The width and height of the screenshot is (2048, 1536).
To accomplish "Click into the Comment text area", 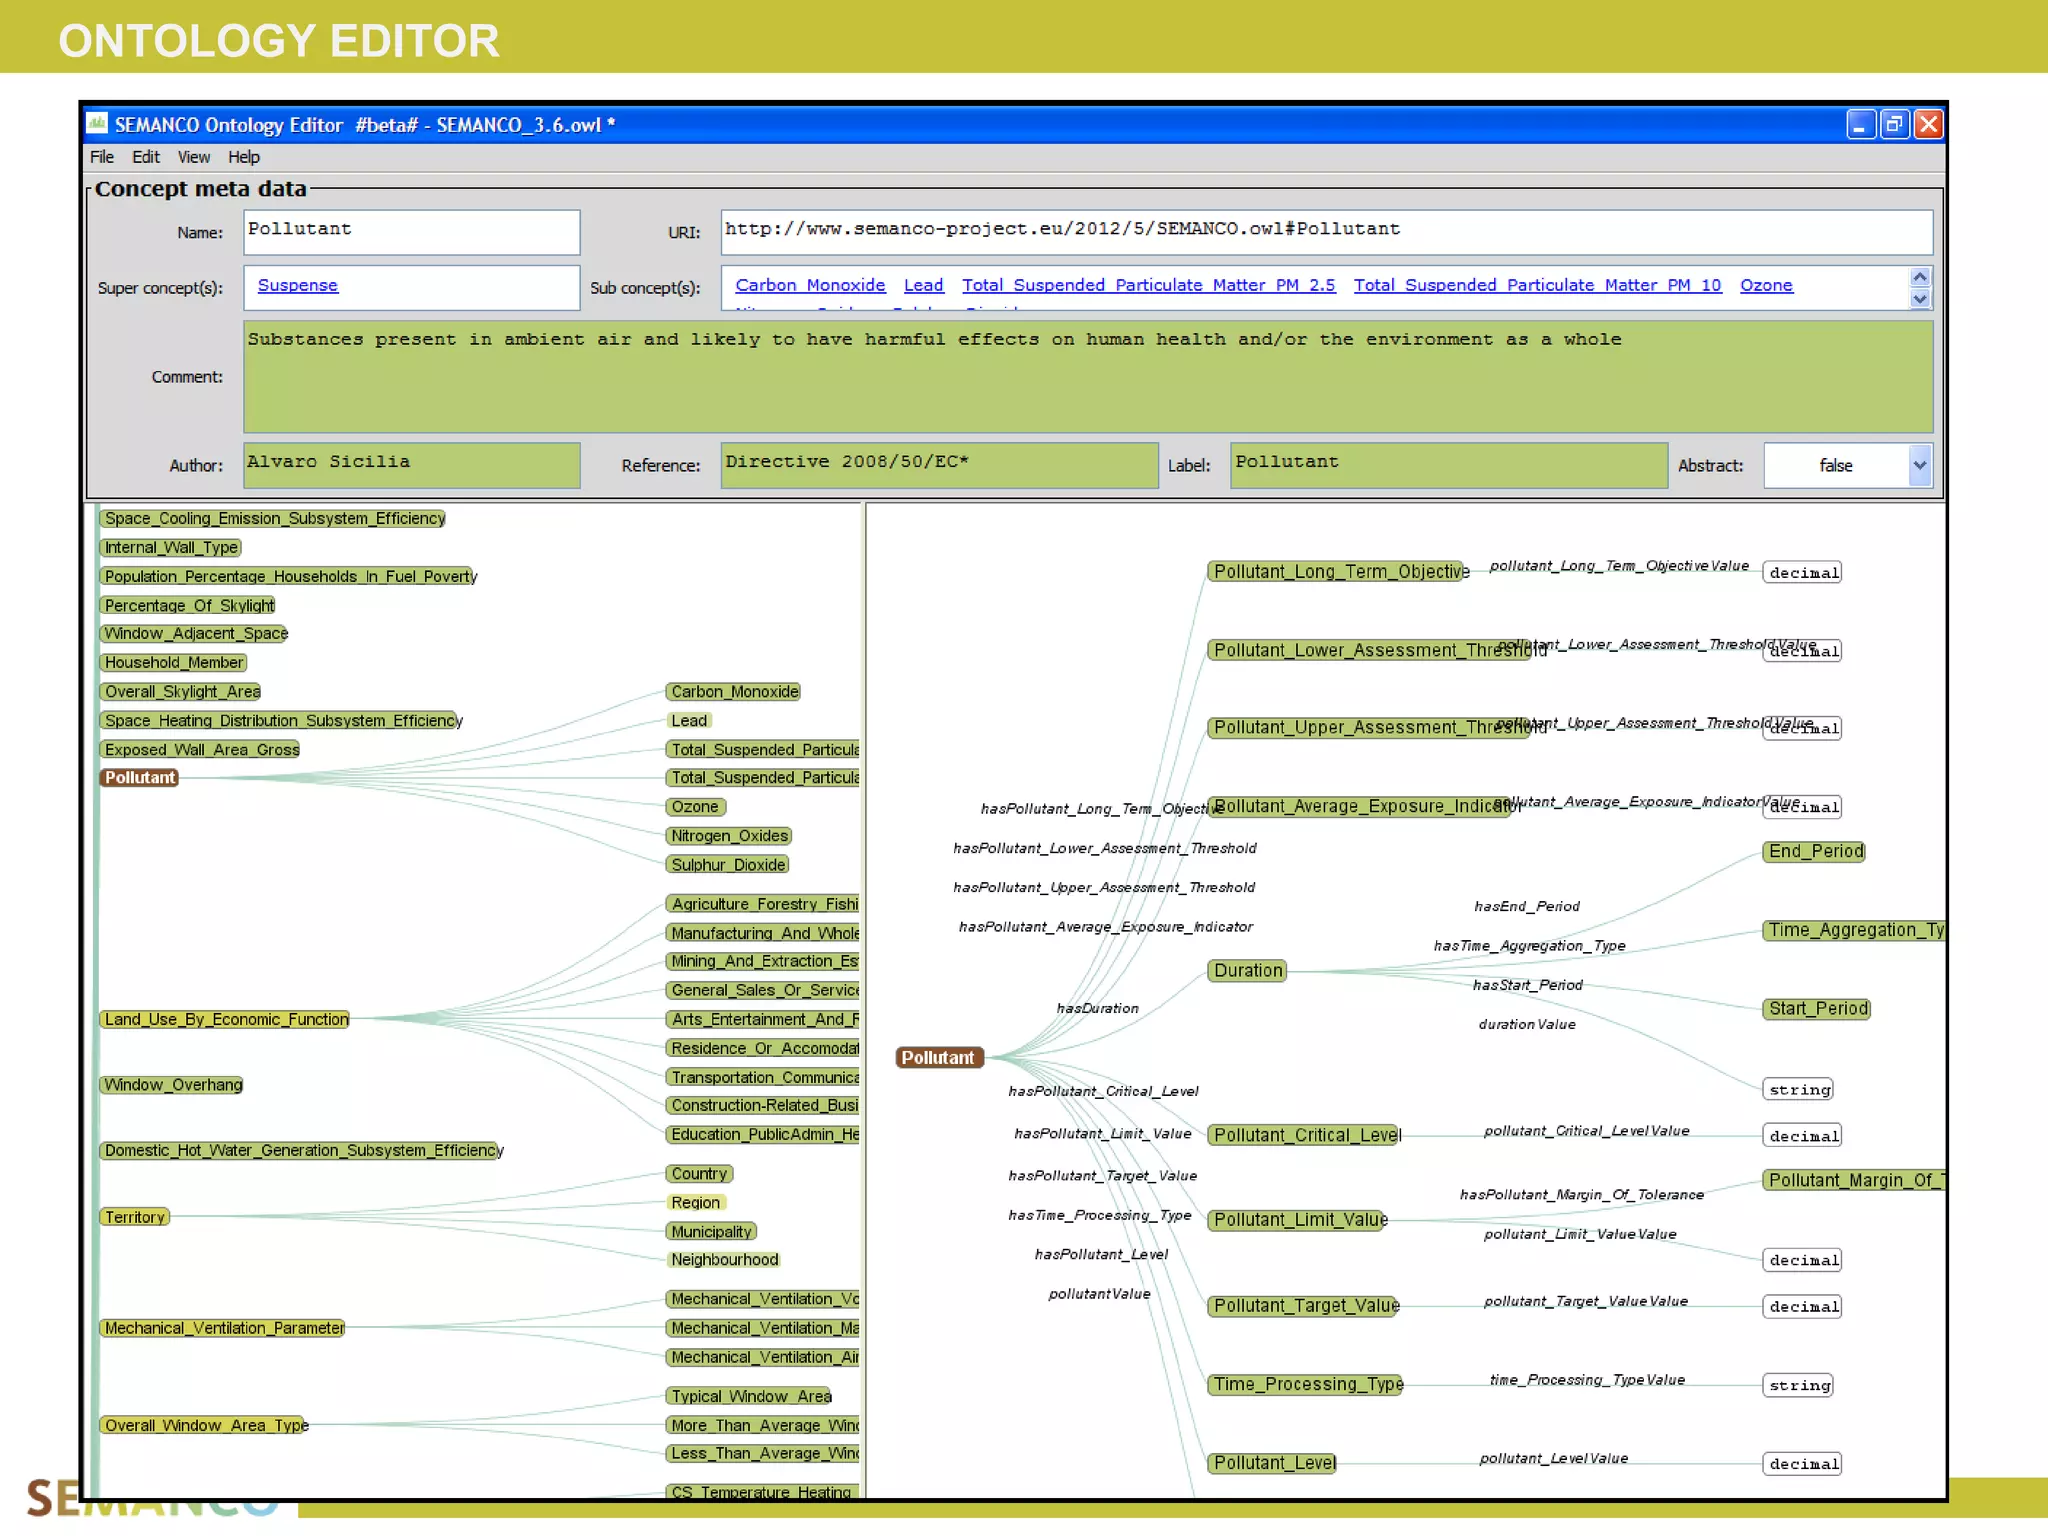I will 1088,377.
